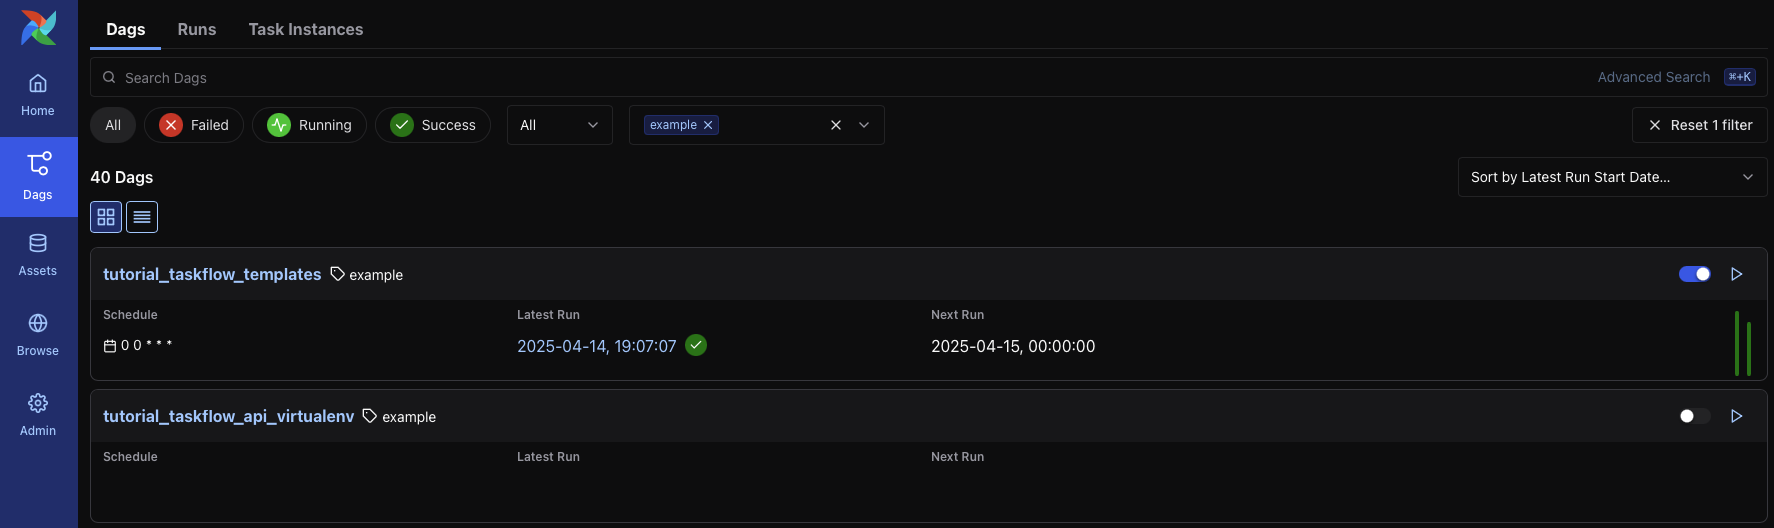
Task: Trigger the tutorial_taskflow_templates DAG play icon
Action: (1737, 274)
